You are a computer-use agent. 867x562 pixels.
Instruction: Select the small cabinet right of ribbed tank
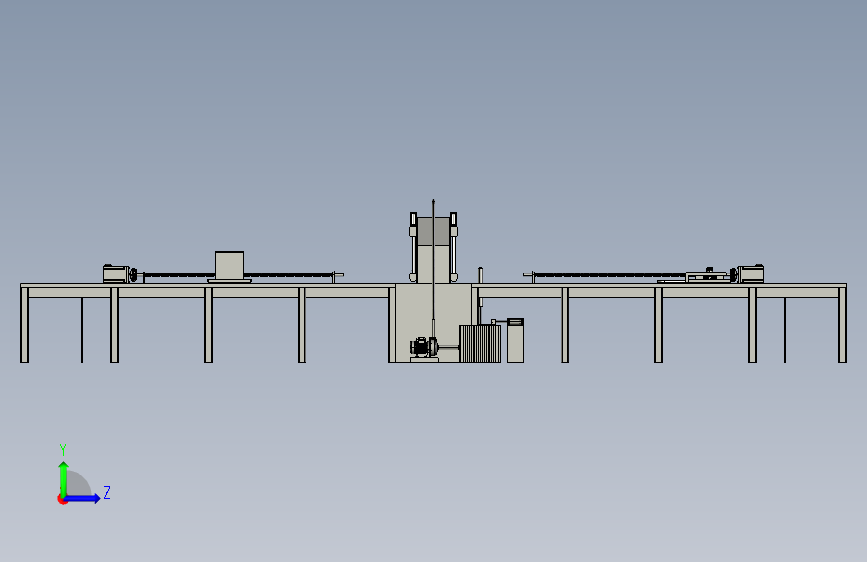tap(515, 341)
